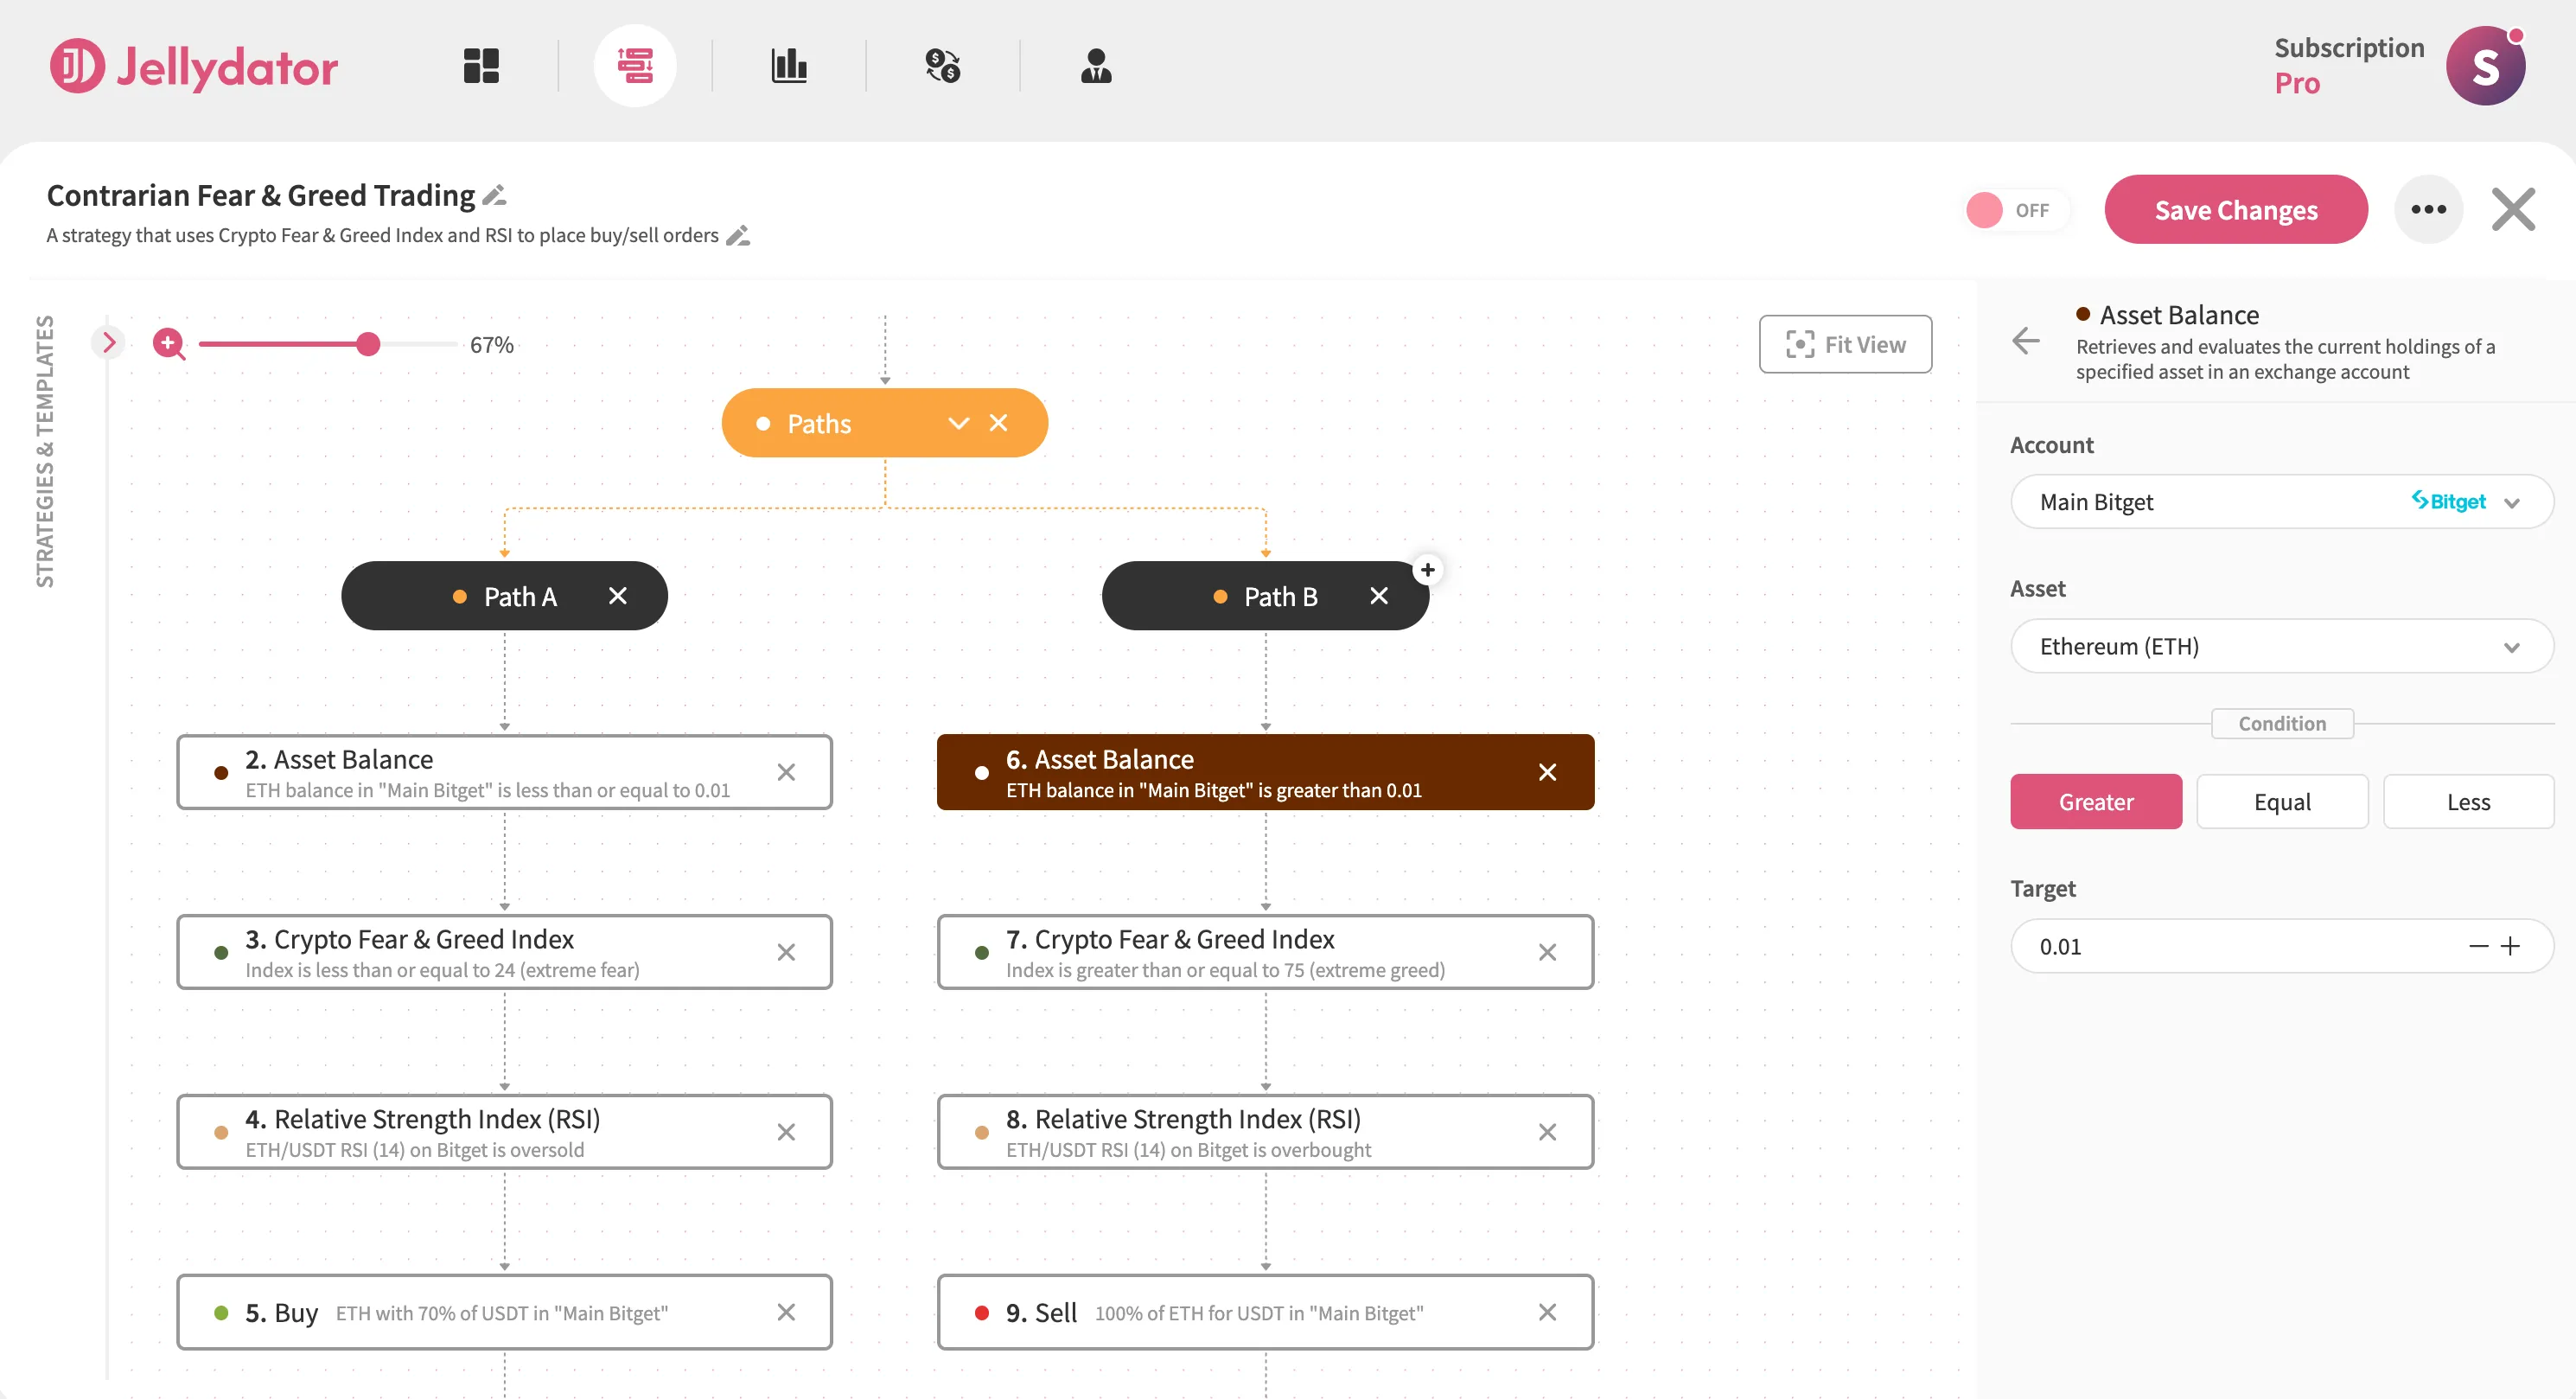This screenshot has height=1399, width=2576.
Task: Select step 6 Asset Balance node
Action: tap(1265, 772)
